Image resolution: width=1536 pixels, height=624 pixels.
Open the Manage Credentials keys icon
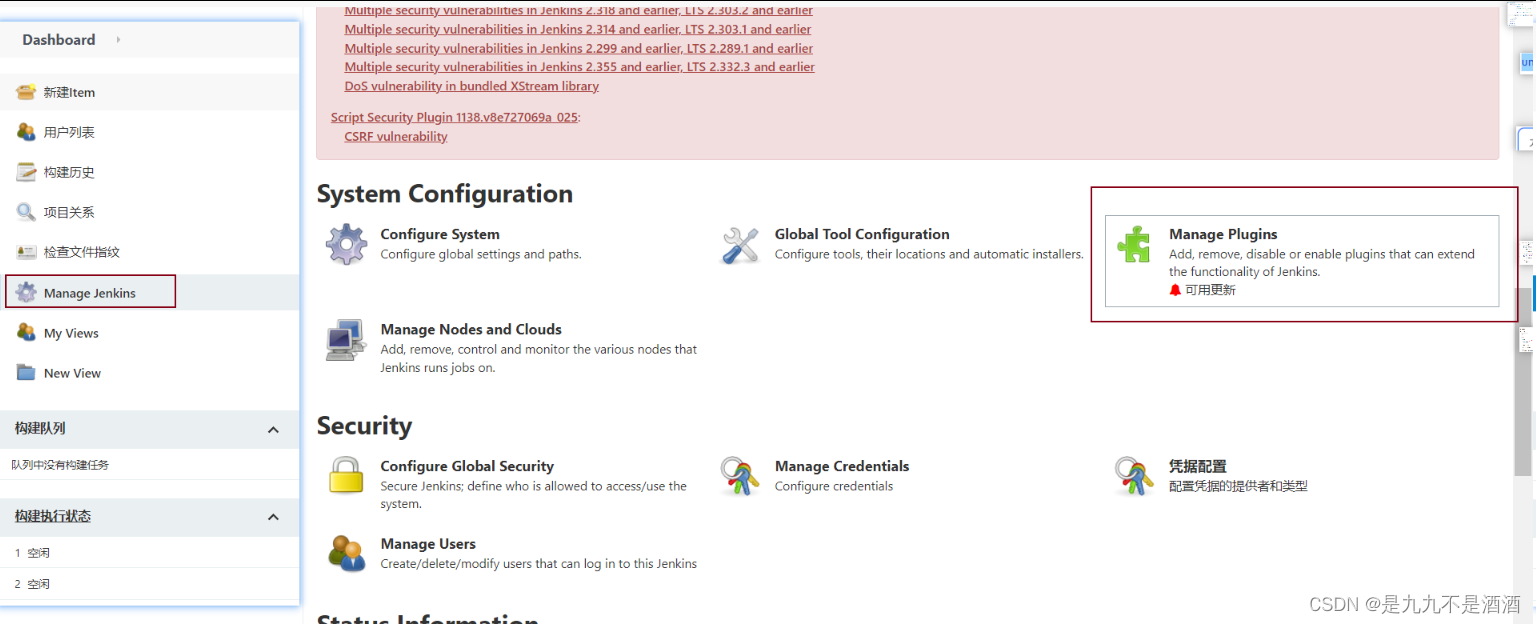pos(740,476)
